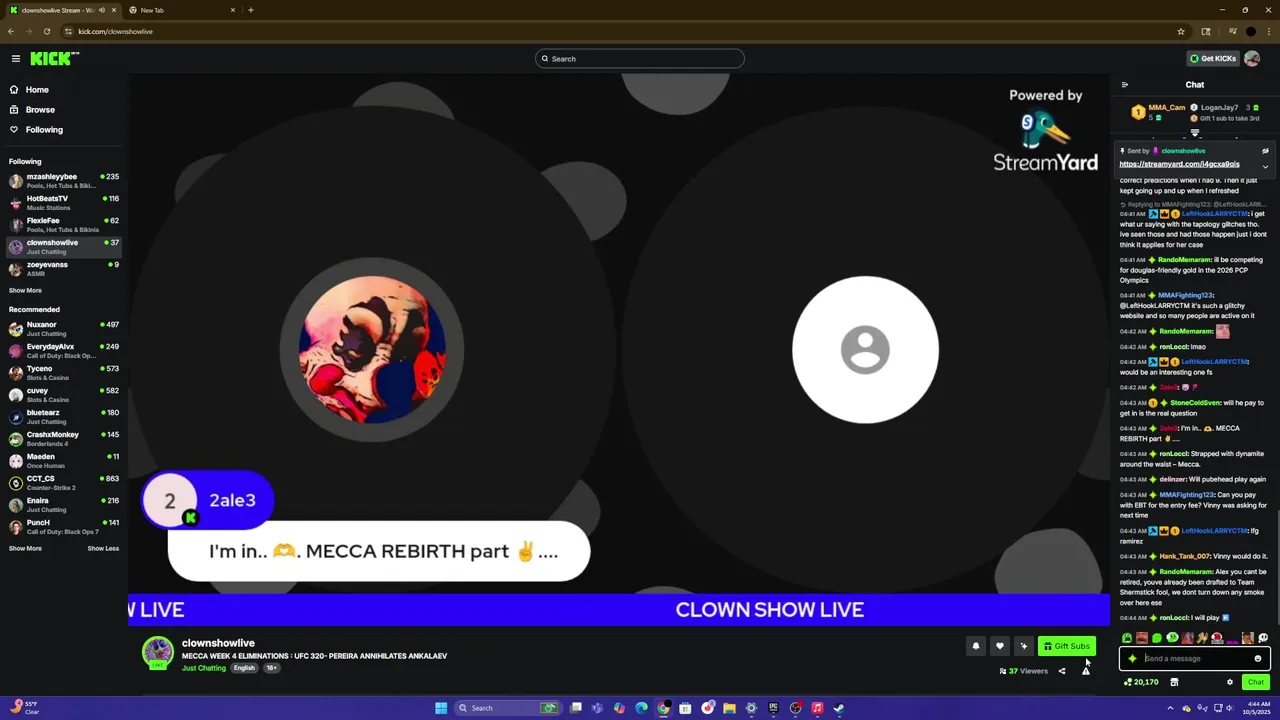Open the hamburger sidebar menu
The height and width of the screenshot is (720, 1280).
point(15,59)
